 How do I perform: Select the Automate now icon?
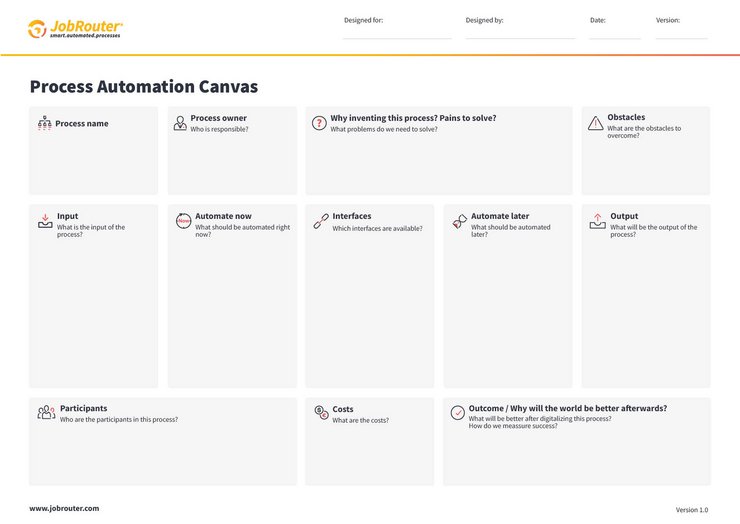click(183, 222)
